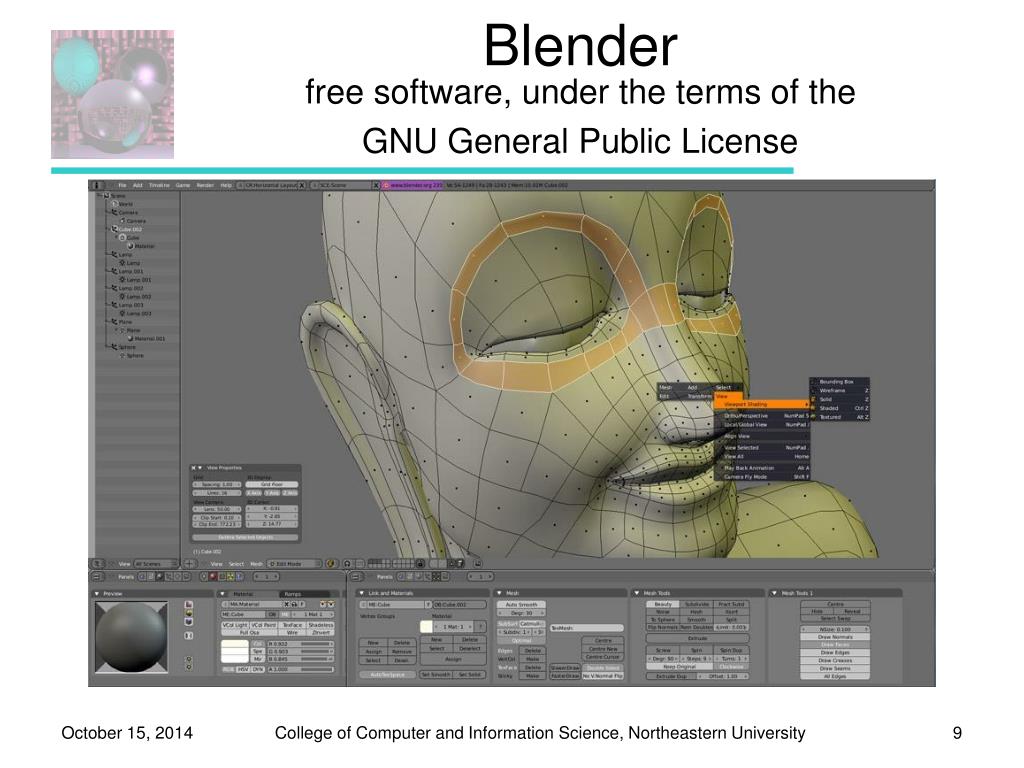Click the red sphere Material buttons icon
This screenshot has height=768, width=1024.
[212, 577]
